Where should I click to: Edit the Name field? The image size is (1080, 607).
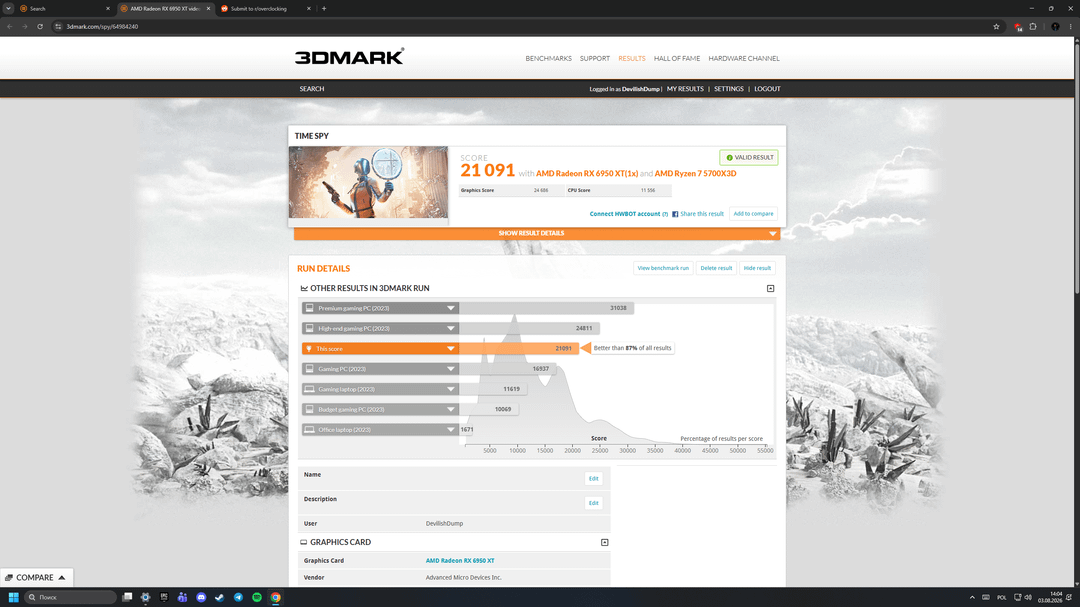593,479
